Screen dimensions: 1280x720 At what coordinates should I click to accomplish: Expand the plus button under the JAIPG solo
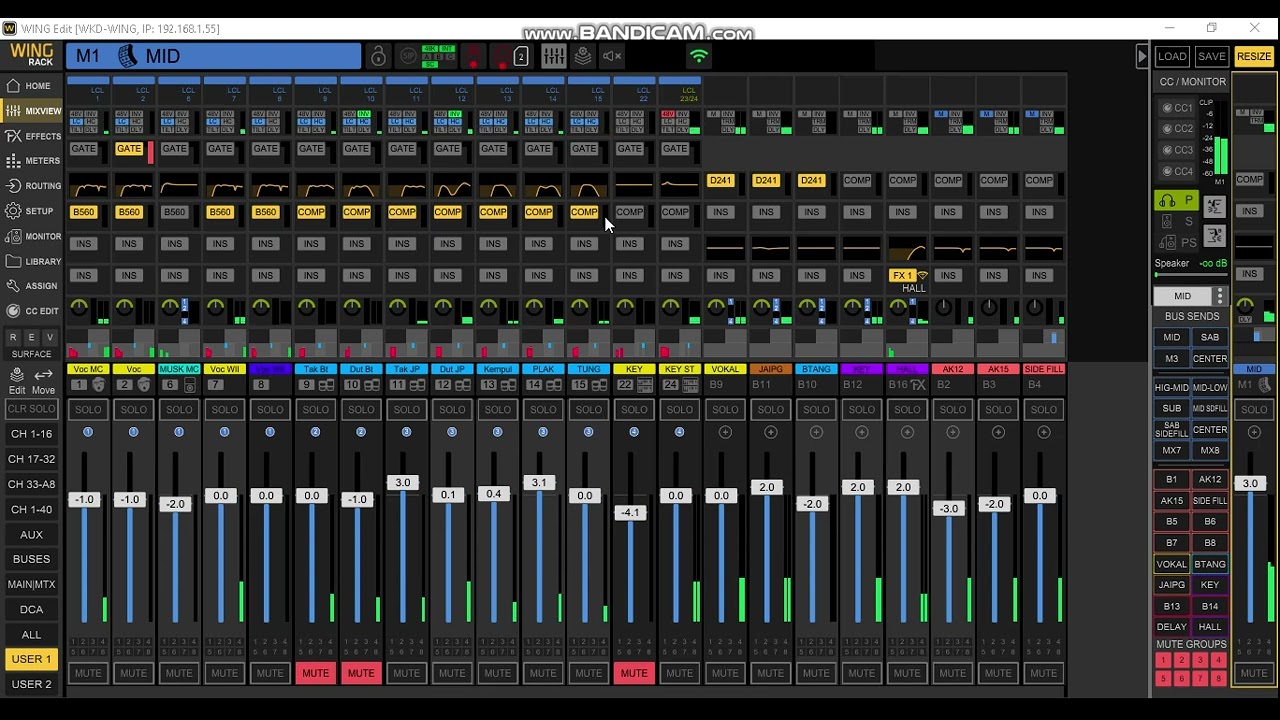pyautogui.click(x=770, y=432)
